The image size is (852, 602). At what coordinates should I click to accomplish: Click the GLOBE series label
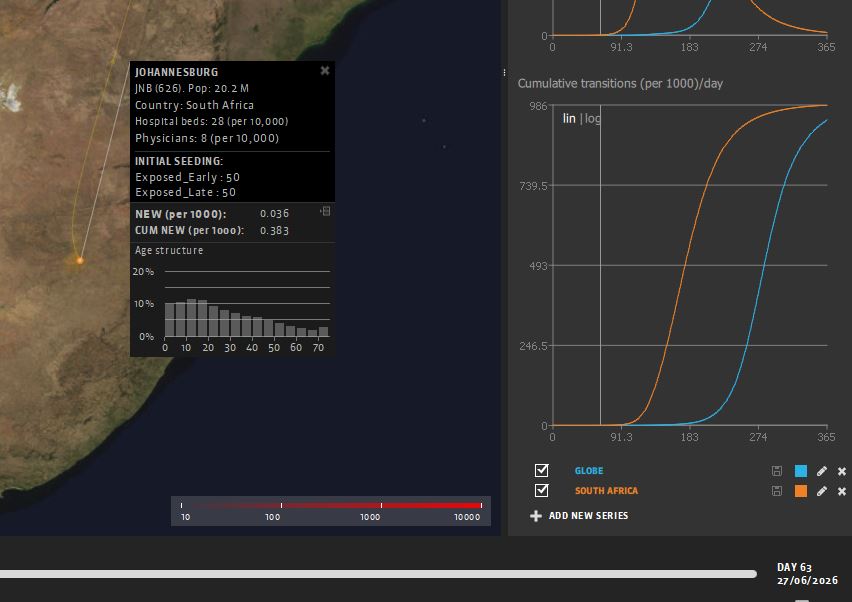(x=589, y=471)
